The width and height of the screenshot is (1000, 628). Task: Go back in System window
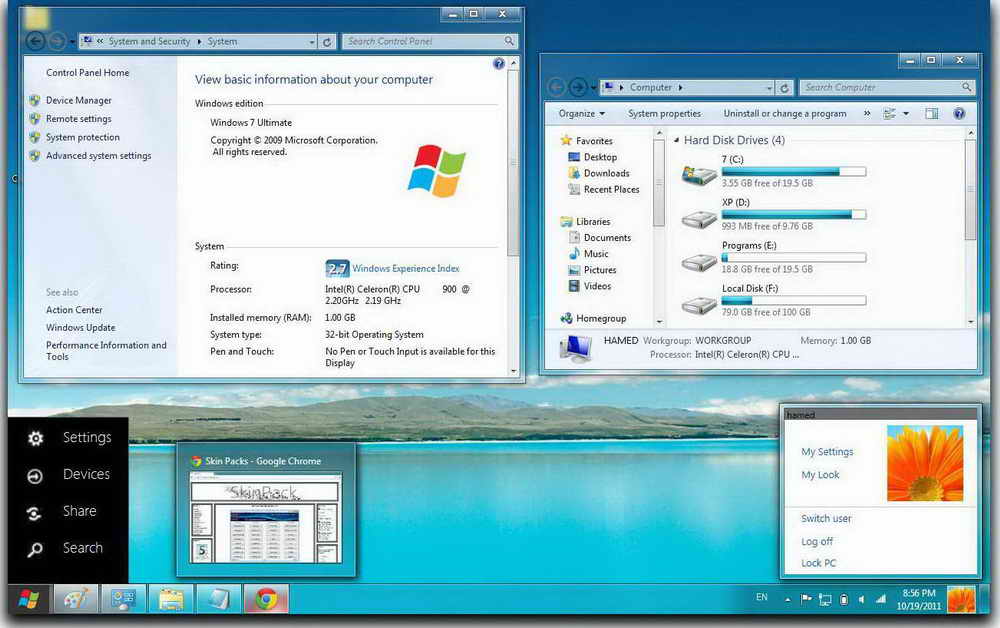pos(36,41)
